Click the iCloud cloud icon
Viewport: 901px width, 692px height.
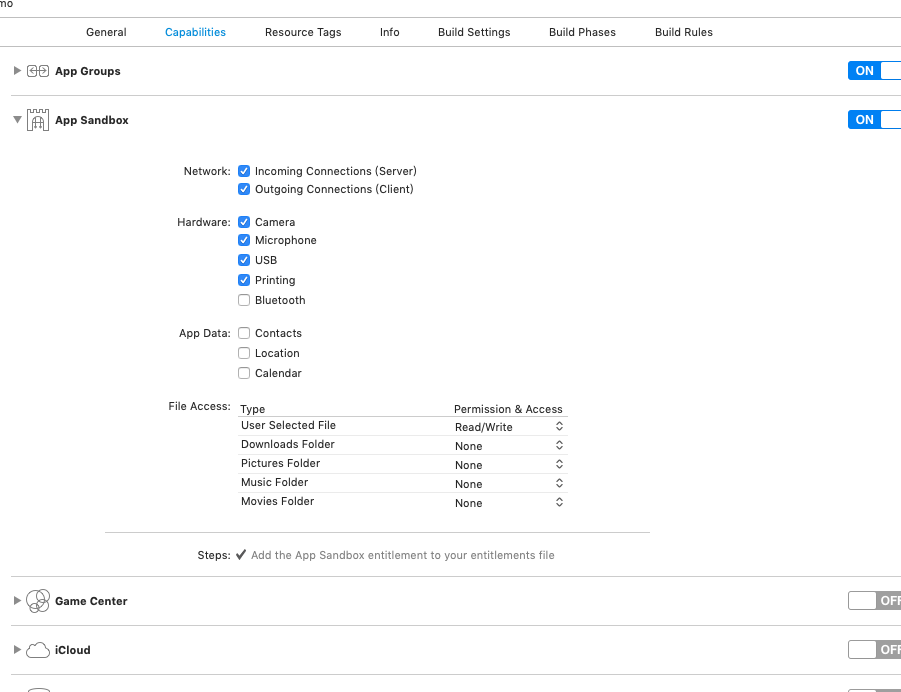[38, 650]
